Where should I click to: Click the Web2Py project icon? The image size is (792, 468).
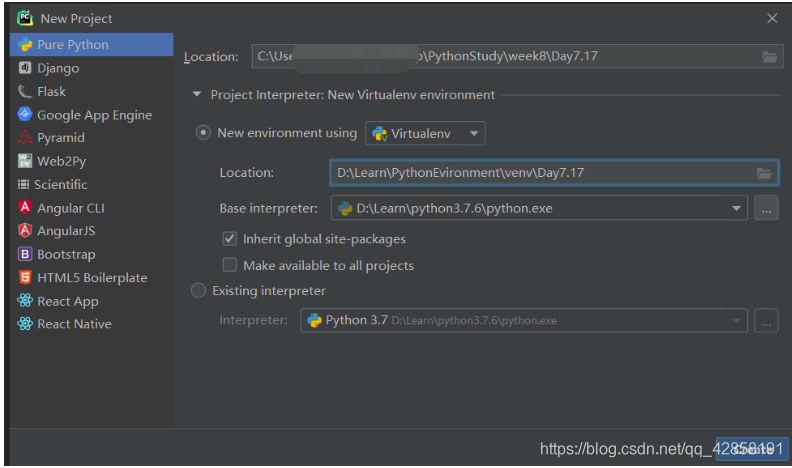(x=25, y=161)
